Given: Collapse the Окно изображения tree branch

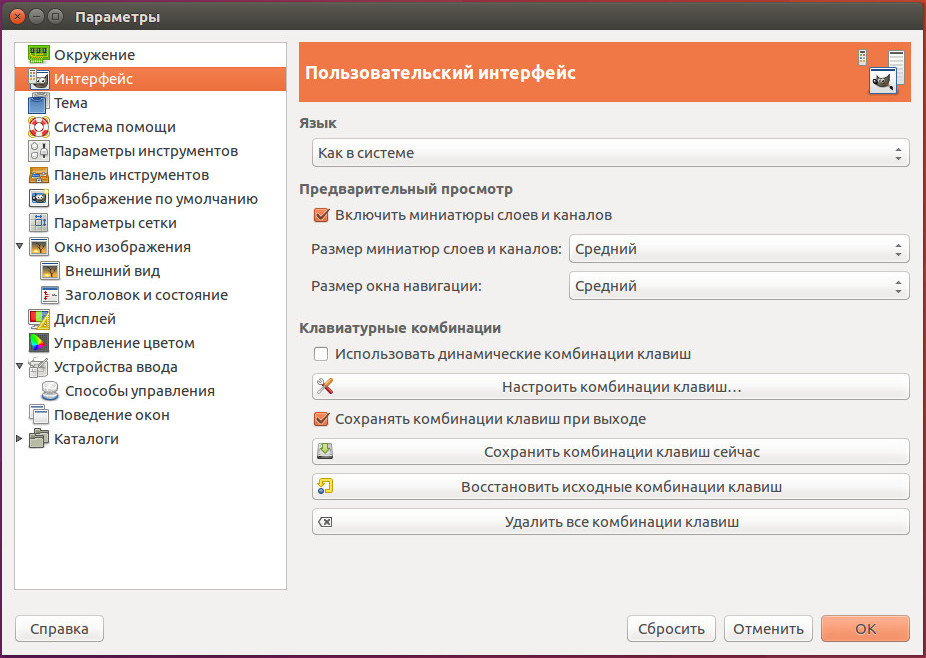Looking at the screenshot, I should 19,246.
